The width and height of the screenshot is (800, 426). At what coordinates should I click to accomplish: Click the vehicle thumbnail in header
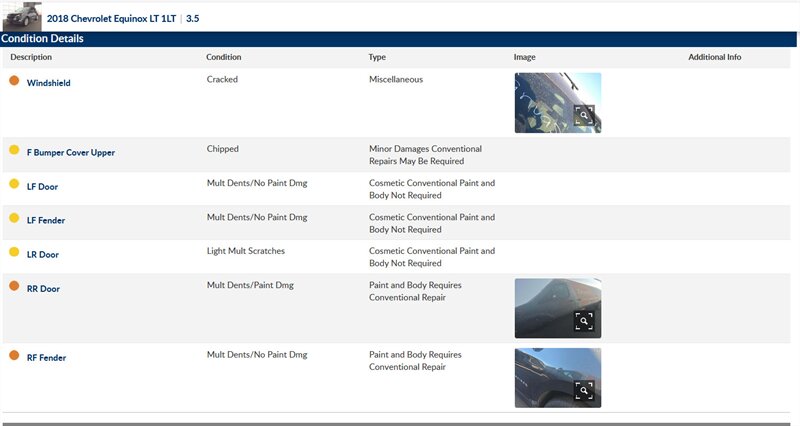(22, 17)
